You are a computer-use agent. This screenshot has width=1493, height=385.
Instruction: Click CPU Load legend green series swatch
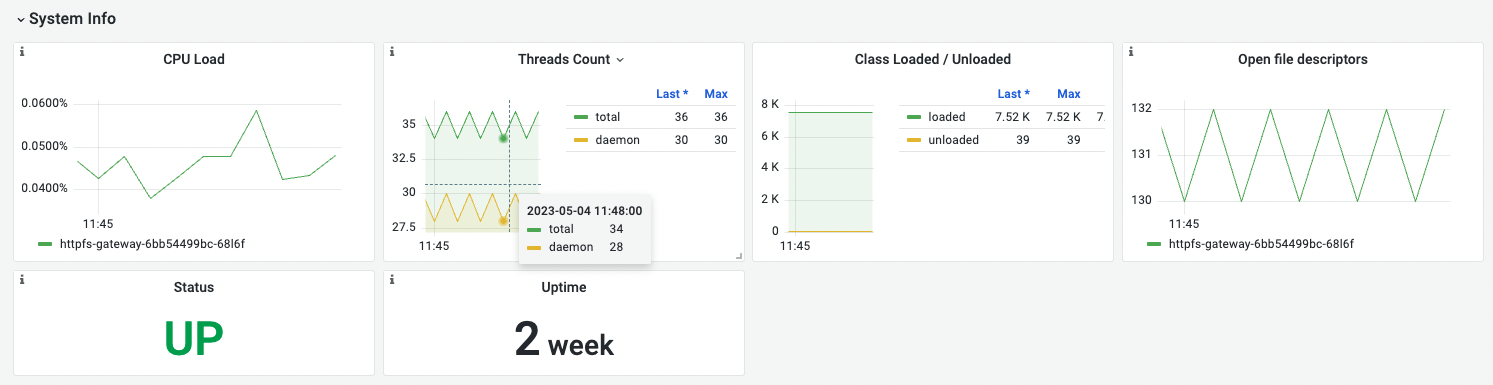pos(45,243)
